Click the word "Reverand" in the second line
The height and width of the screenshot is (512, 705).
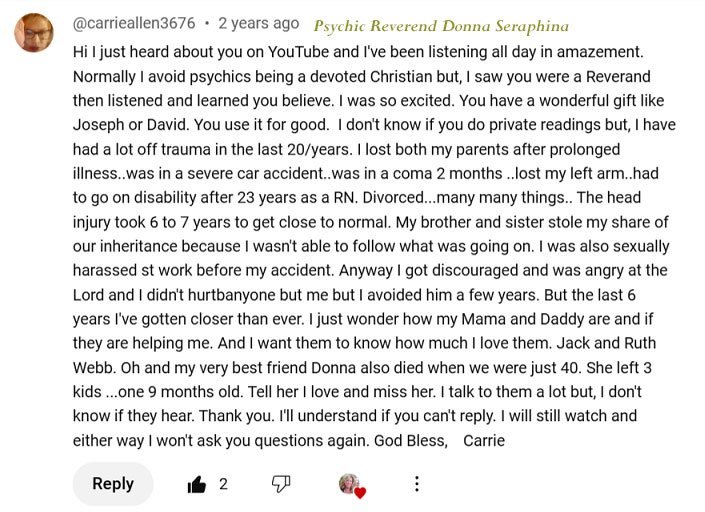click(618, 76)
